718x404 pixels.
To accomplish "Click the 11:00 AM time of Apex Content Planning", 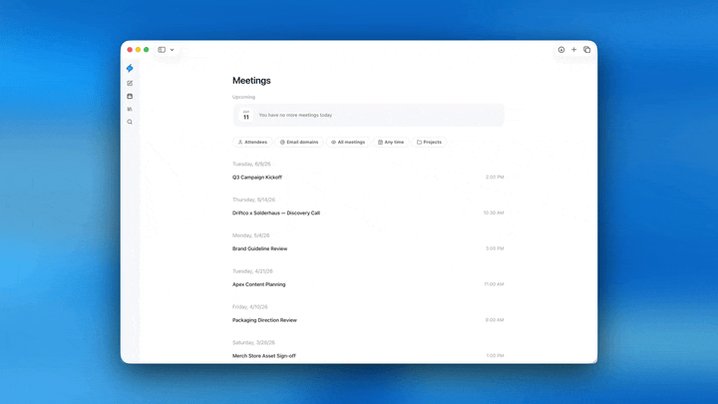I will [x=494, y=284].
